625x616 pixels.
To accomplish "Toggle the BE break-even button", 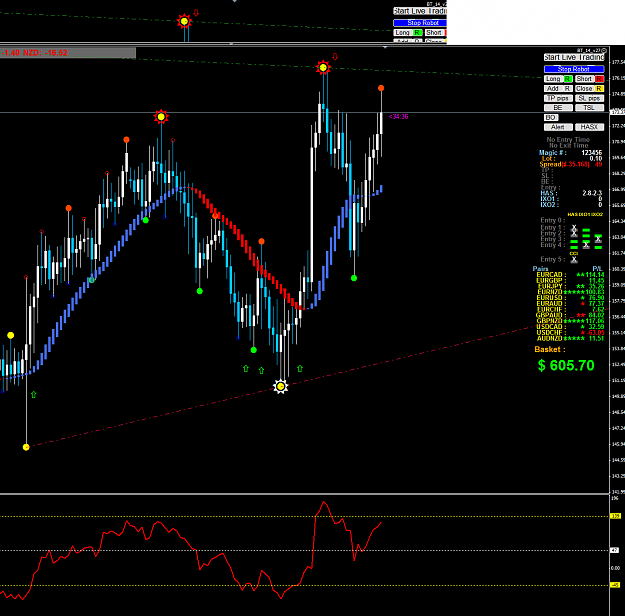I will (x=558, y=108).
